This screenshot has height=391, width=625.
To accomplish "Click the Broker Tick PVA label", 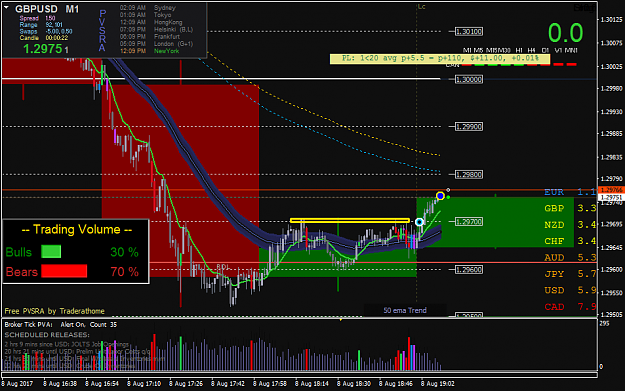I will coord(29,324).
